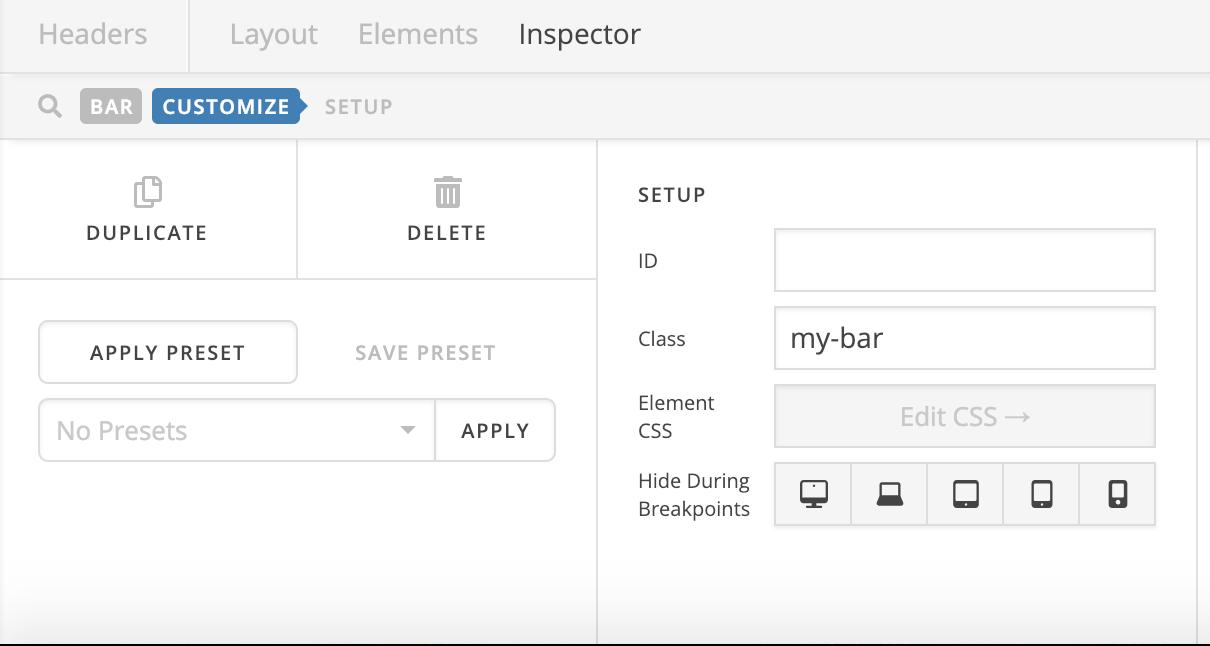Go to SETUP breadcrumb item
The width and height of the screenshot is (1210, 646).
[358, 106]
